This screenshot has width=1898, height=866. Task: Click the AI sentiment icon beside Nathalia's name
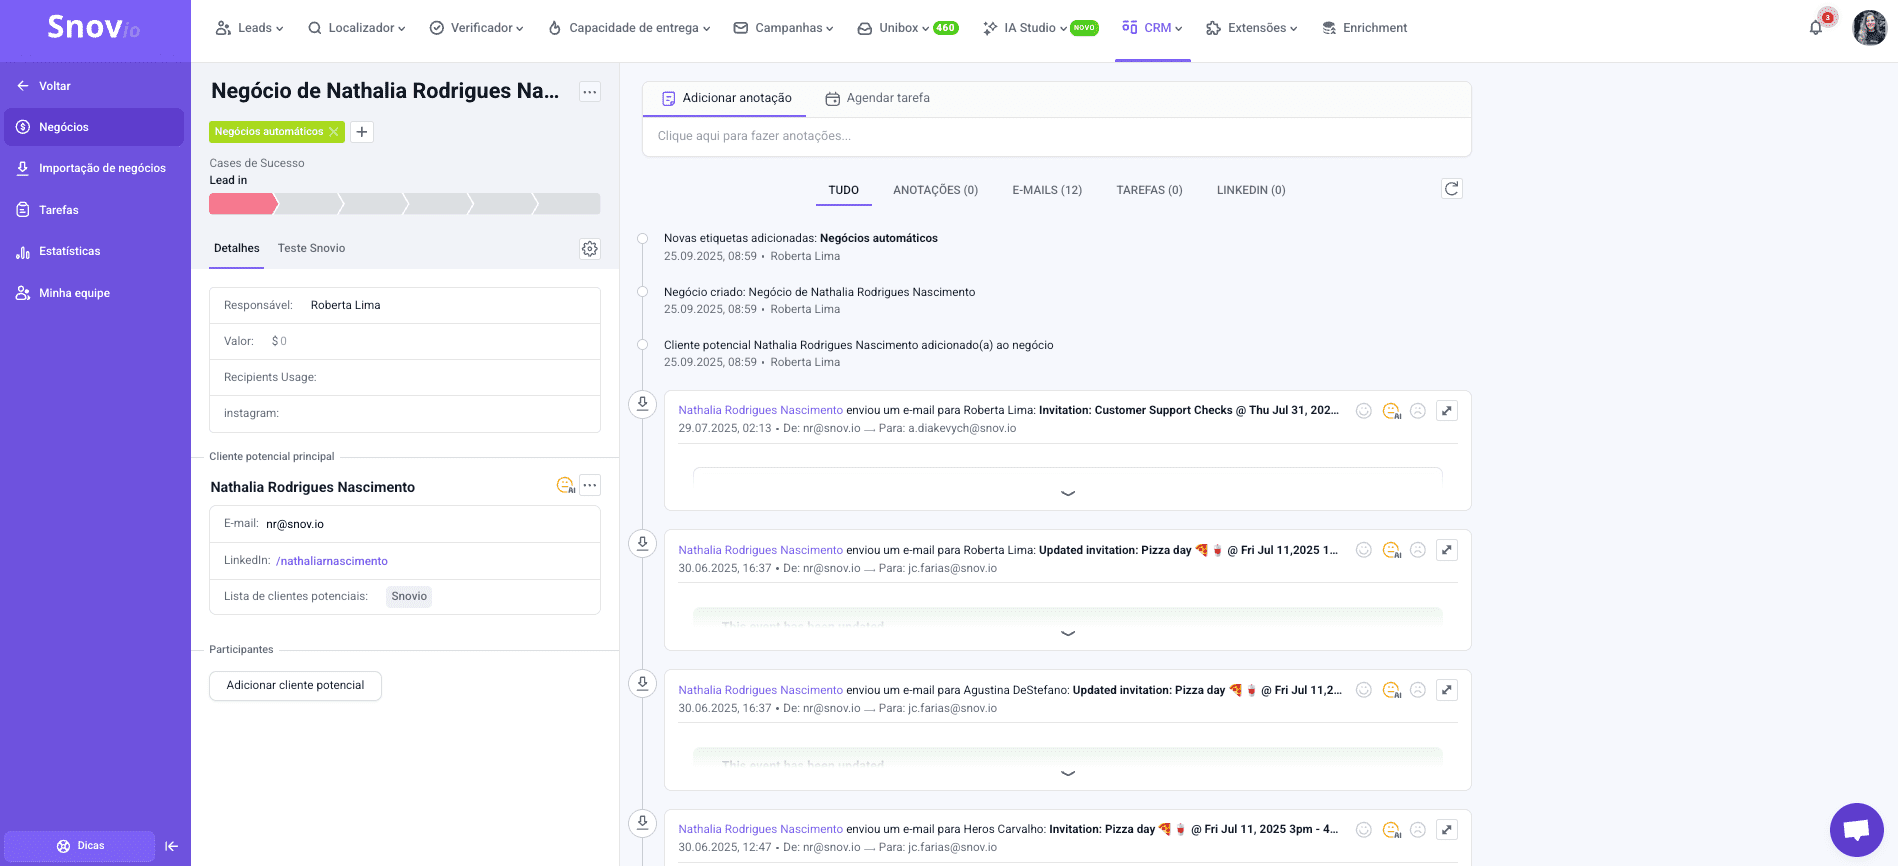point(566,486)
